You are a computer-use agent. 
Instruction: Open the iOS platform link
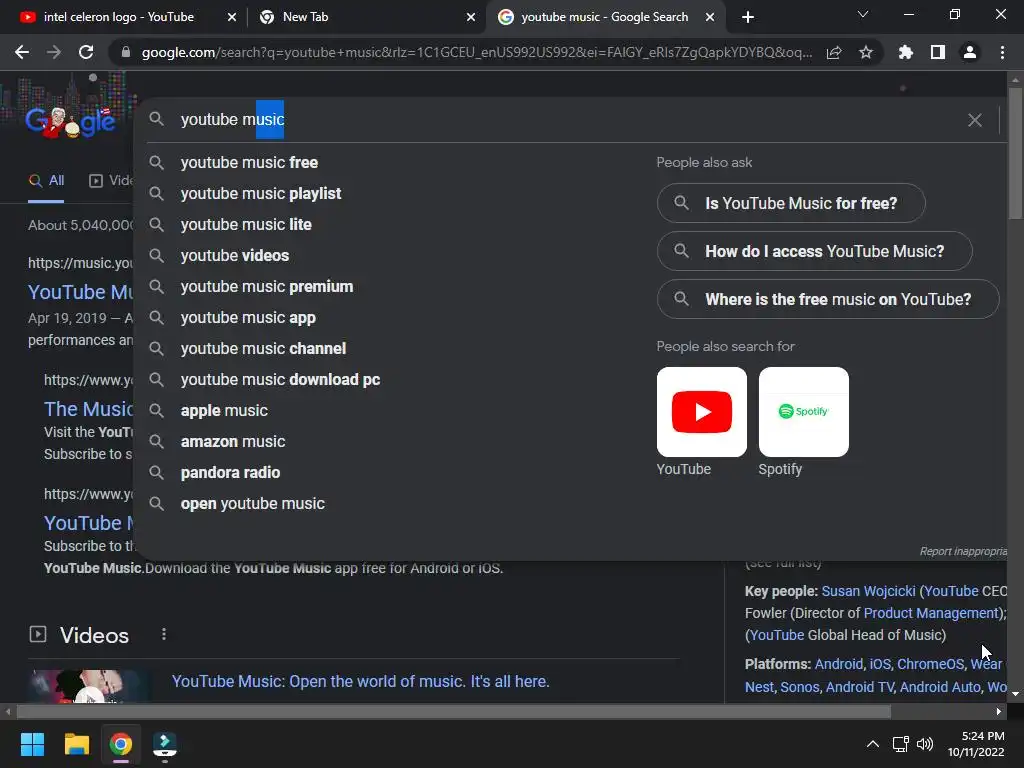(880, 664)
